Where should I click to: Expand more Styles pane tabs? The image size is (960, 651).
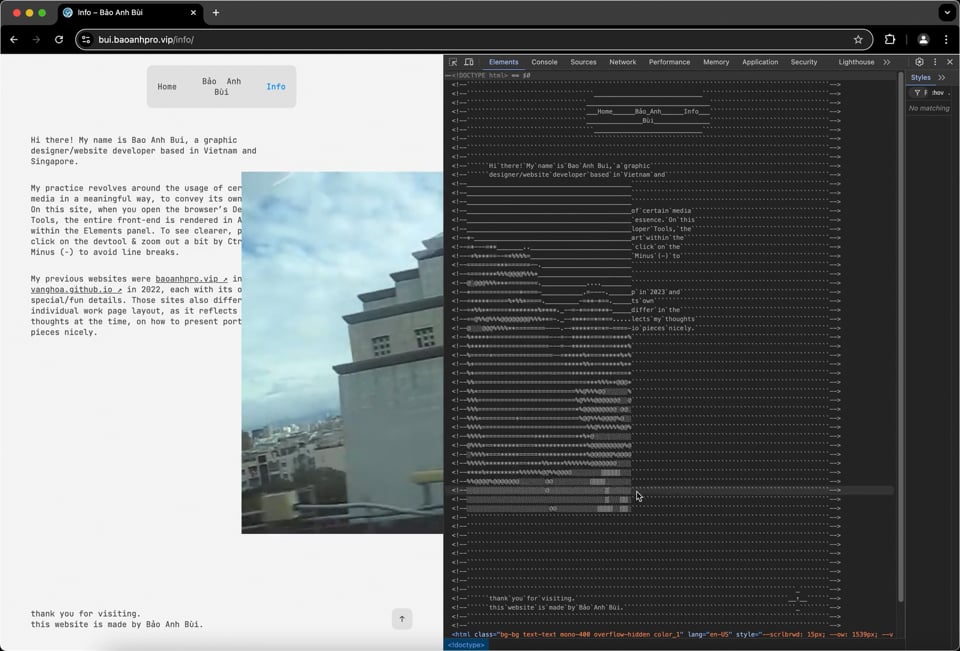point(942,77)
